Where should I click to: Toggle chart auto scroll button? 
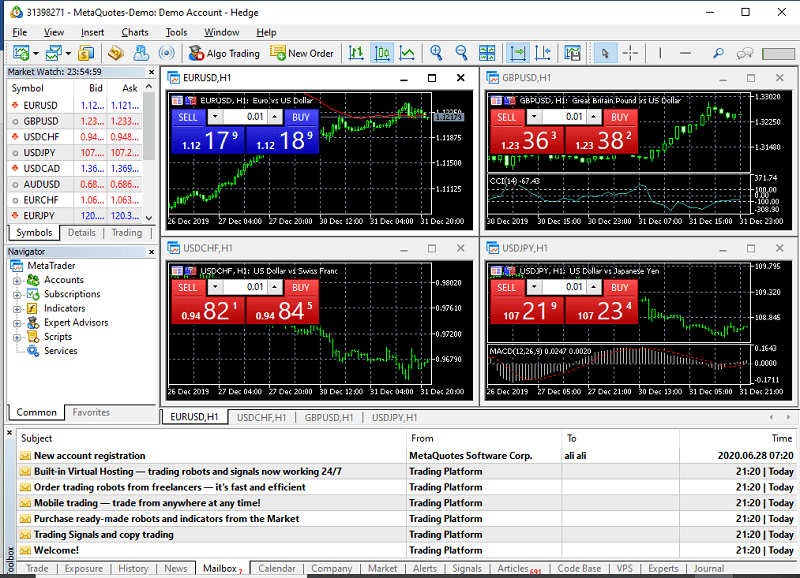(517, 53)
